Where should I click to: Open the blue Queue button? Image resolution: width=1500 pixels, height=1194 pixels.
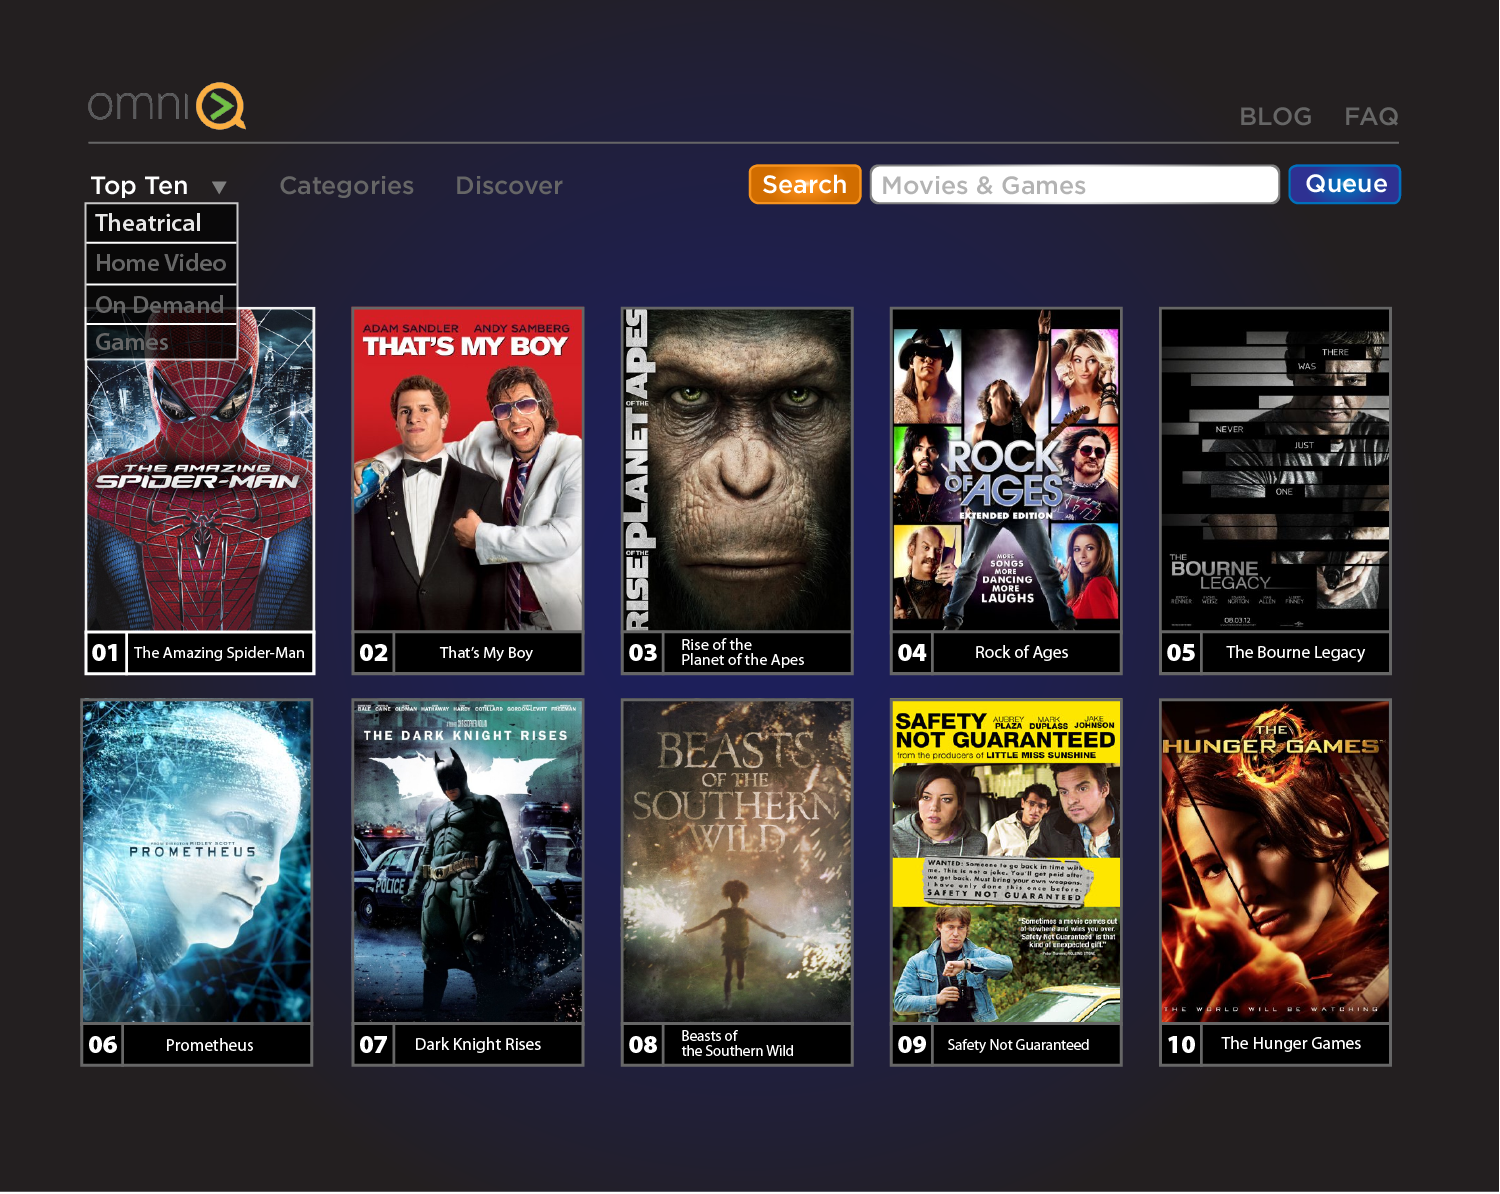click(1345, 184)
